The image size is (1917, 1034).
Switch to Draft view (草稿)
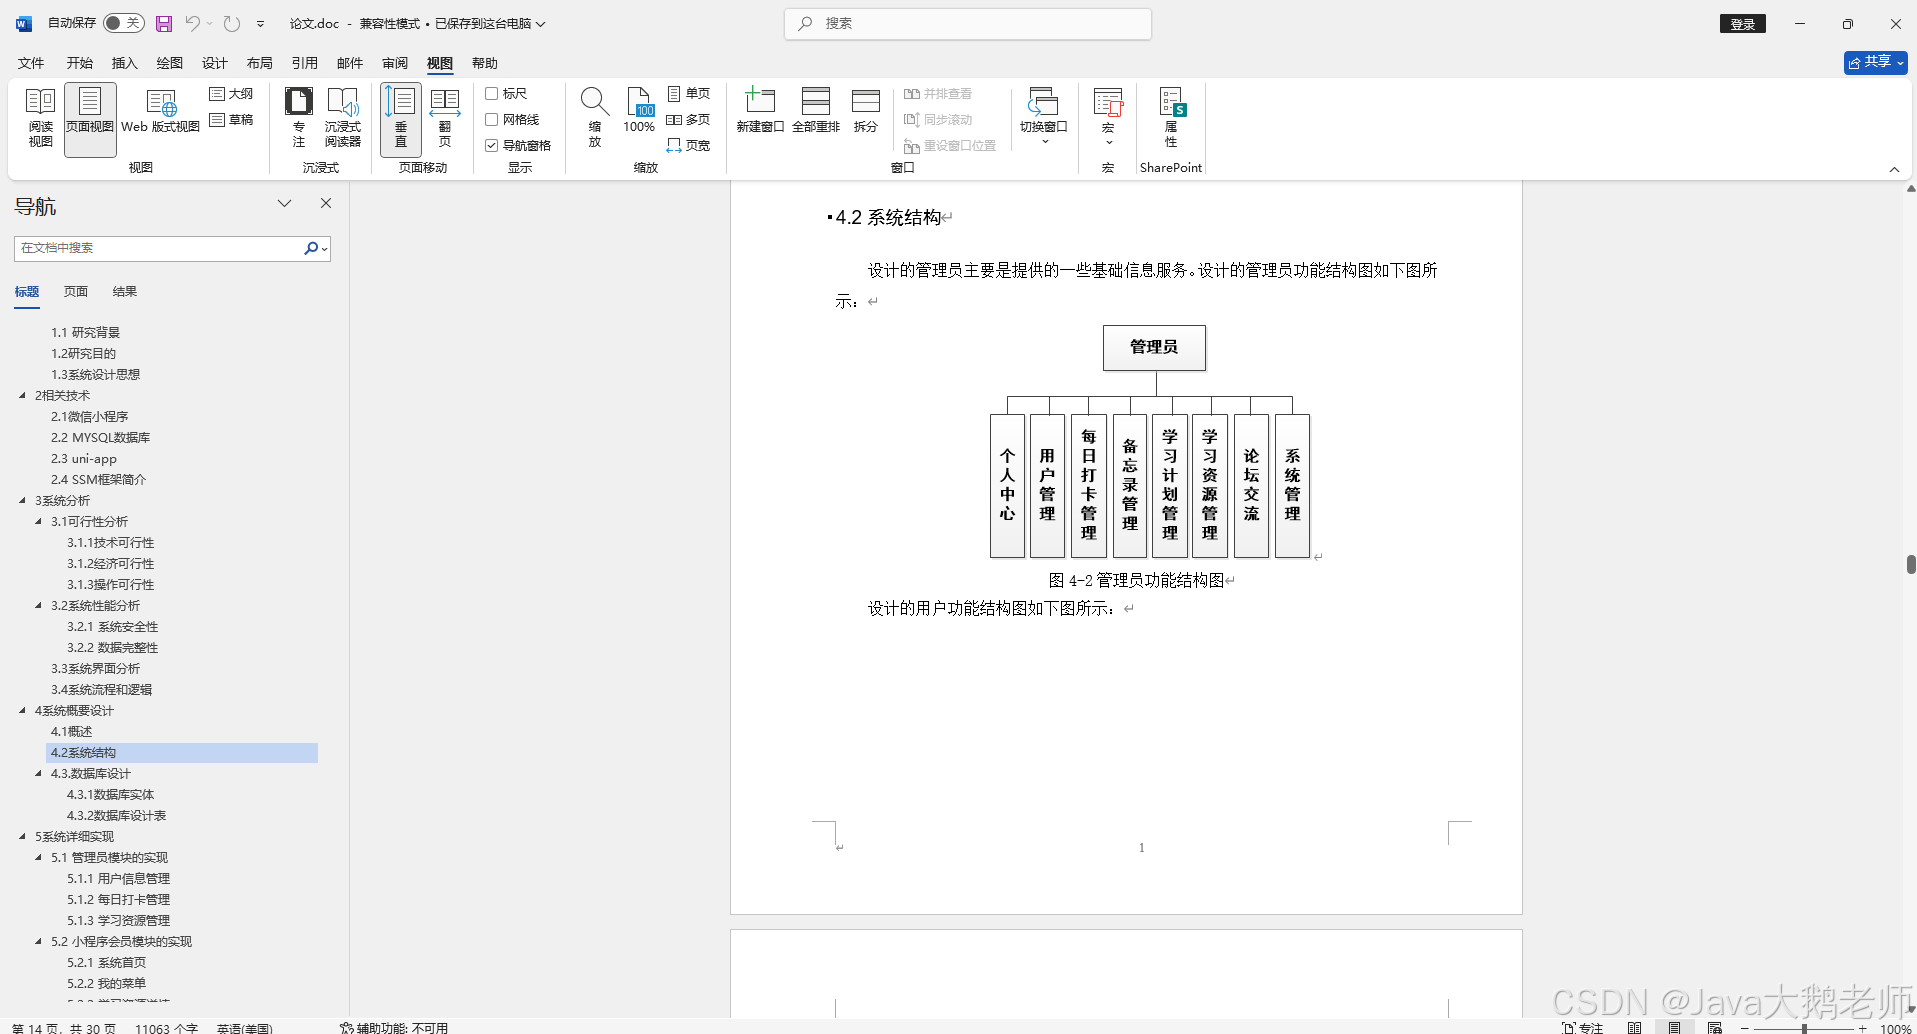(232, 120)
